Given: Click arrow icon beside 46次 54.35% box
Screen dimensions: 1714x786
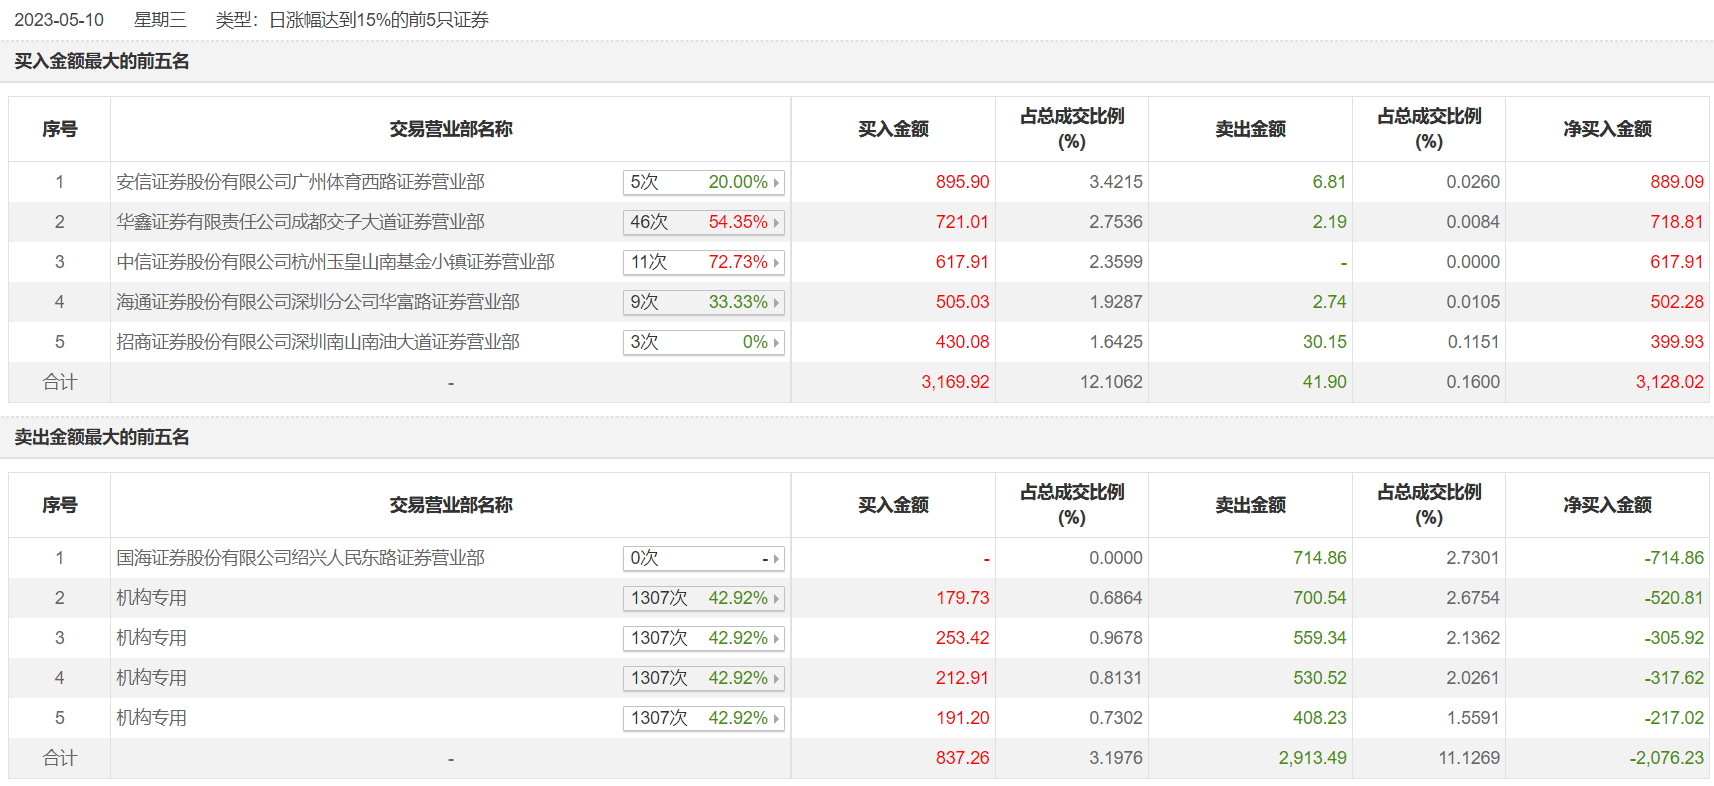Looking at the screenshot, I should tap(776, 223).
